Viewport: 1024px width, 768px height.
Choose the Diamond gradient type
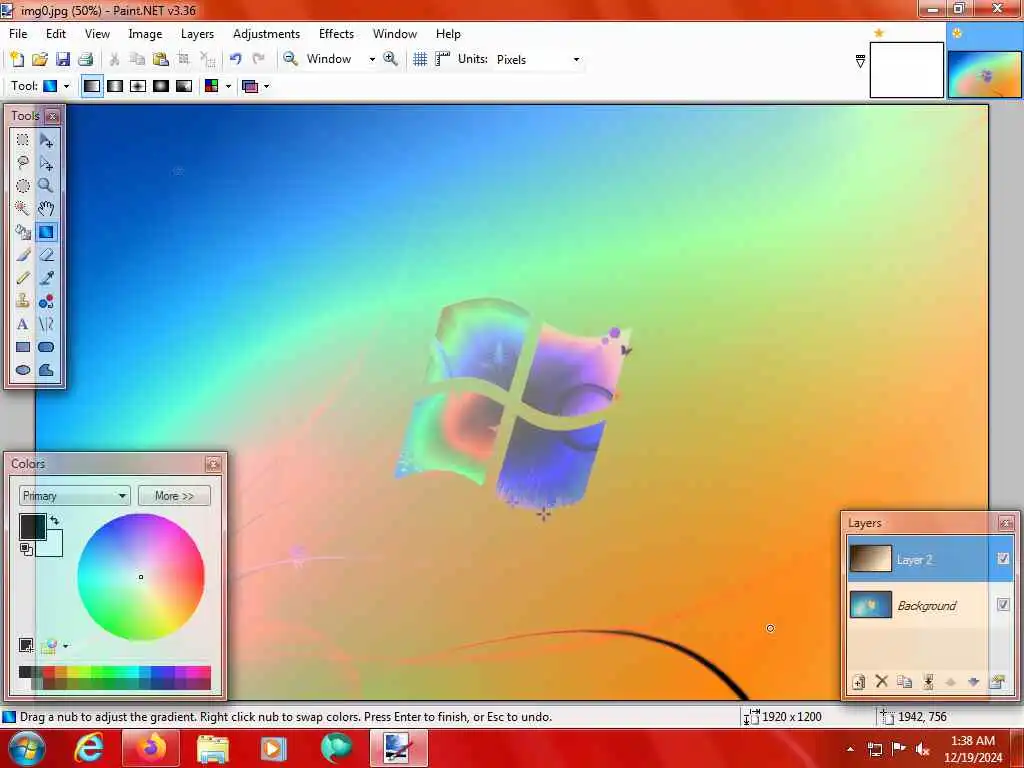138,86
